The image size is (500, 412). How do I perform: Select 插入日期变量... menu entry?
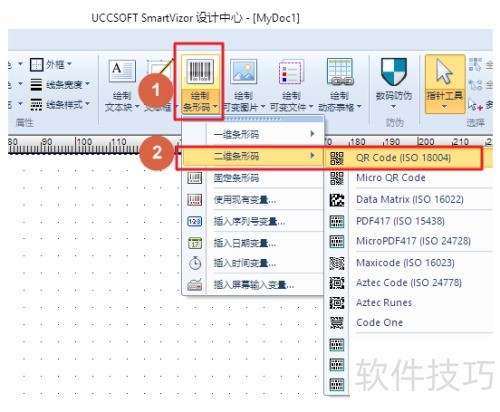(x=253, y=243)
